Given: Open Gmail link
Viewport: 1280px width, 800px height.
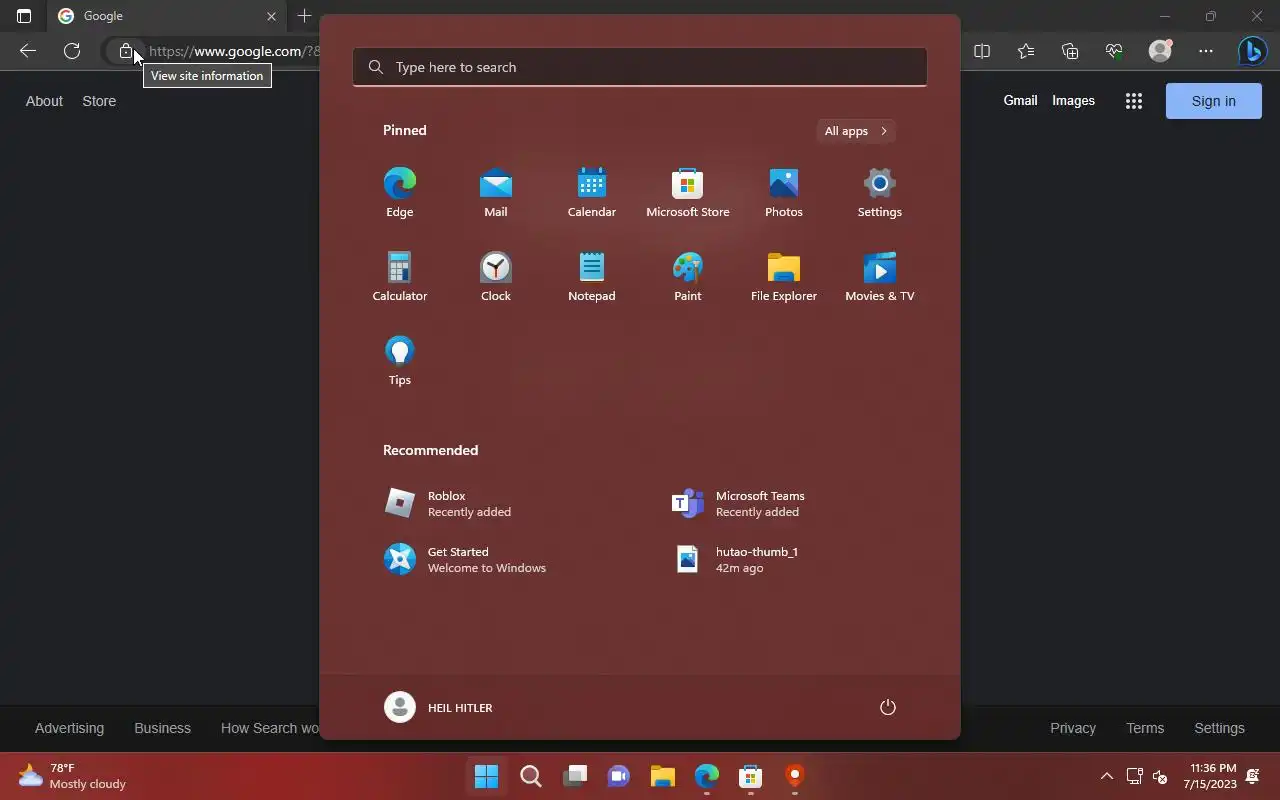Looking at the screenshot, I should click(x=1020, y=100).
